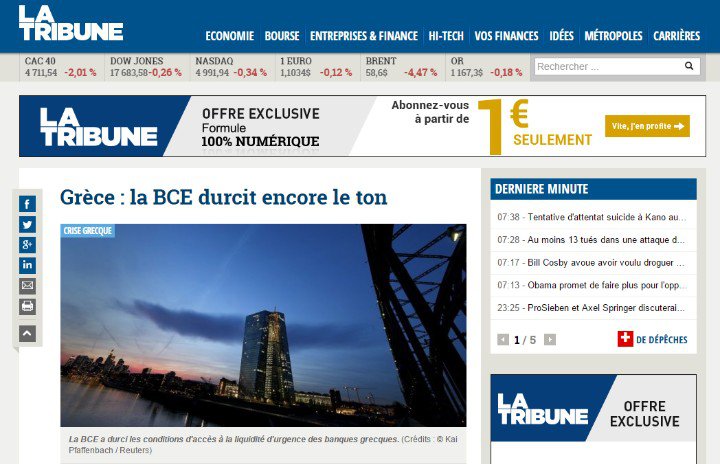Open the BOURSE section
The image size is (720, 464).
(x=282, y=36)
